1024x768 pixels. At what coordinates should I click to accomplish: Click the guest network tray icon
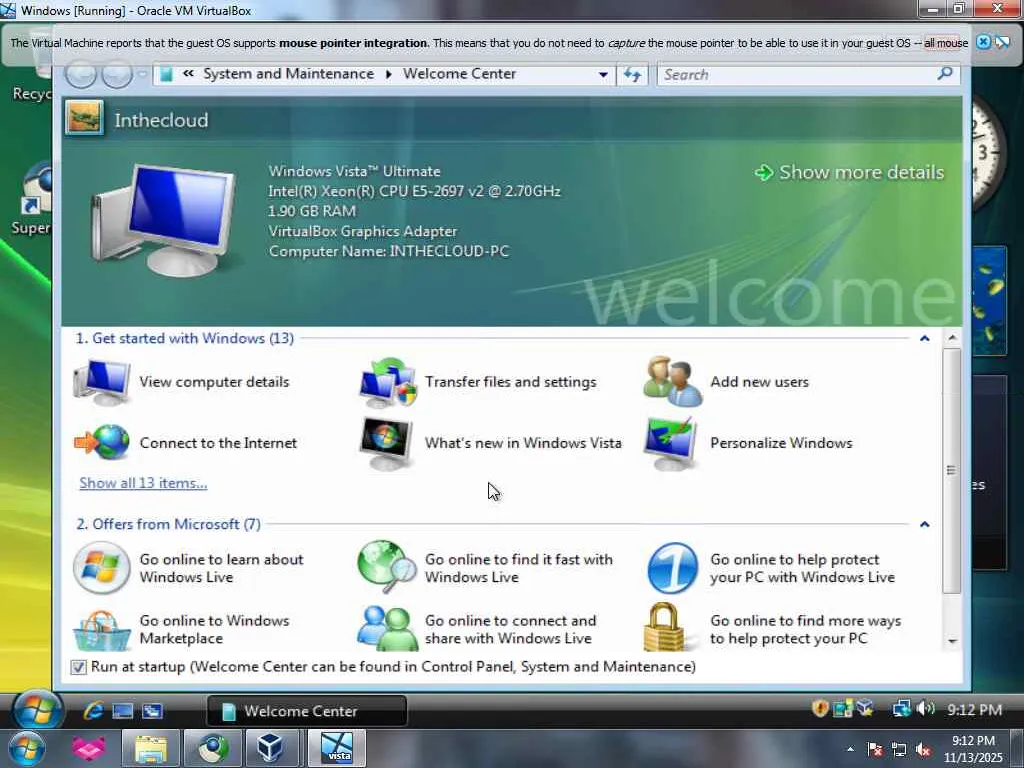pos(901,709)
